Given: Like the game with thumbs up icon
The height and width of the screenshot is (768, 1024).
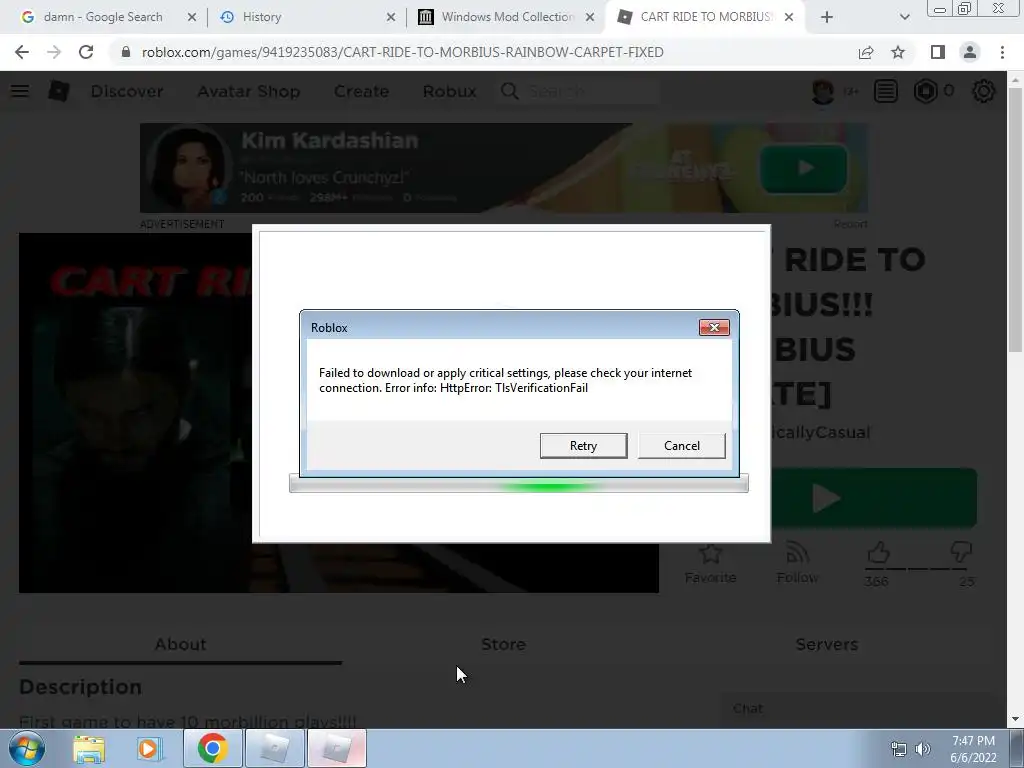Looking at the screenshot, I should 878,552.
